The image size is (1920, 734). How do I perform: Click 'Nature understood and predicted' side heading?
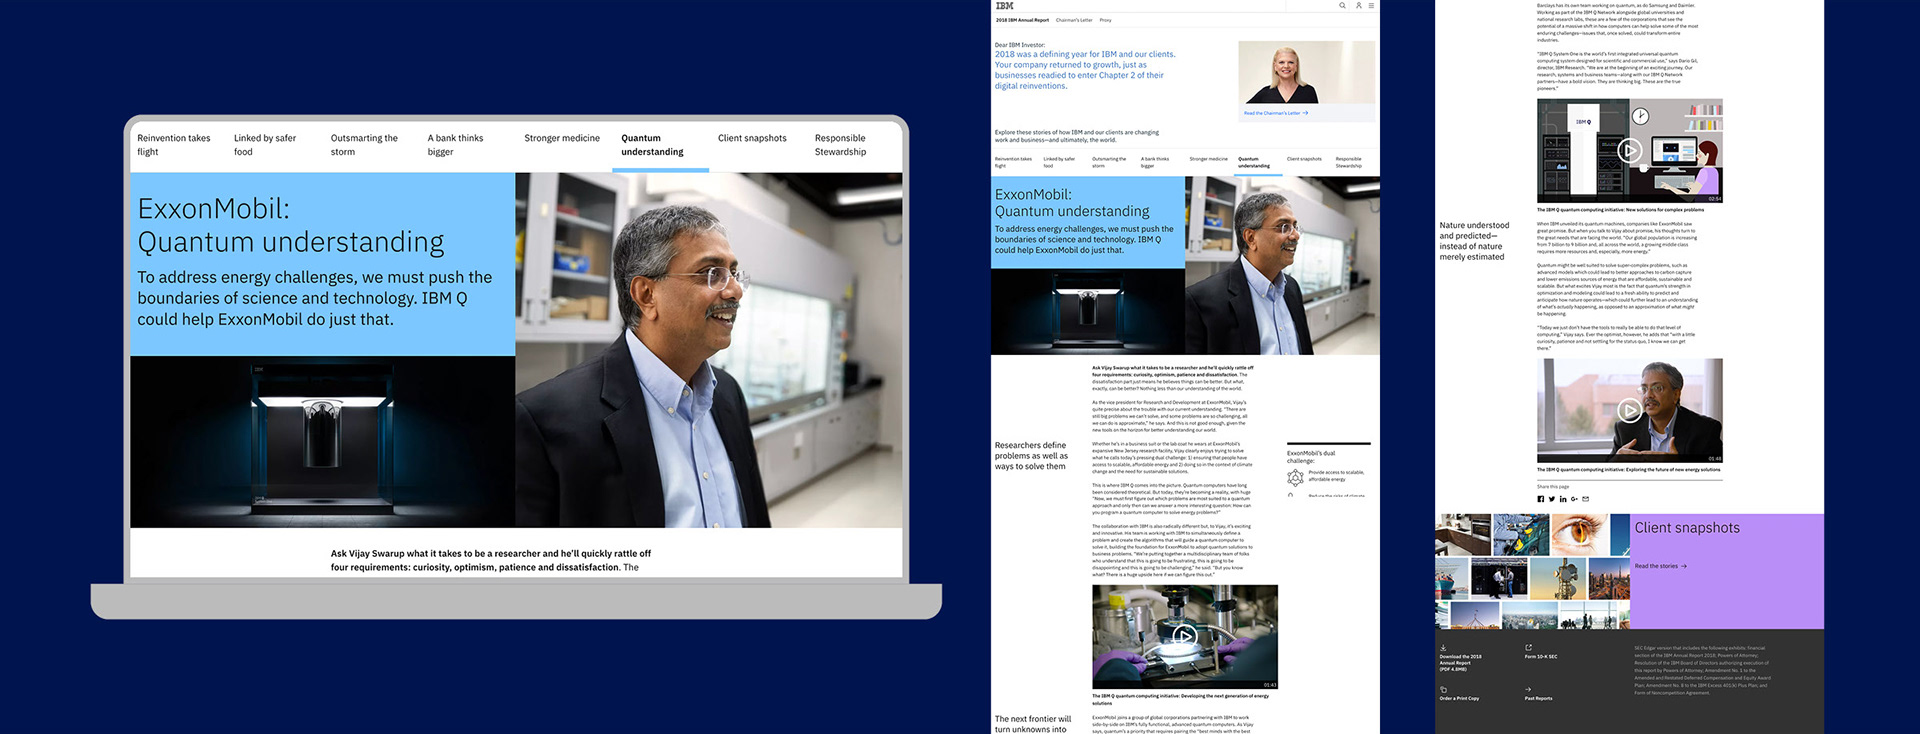1474,241
